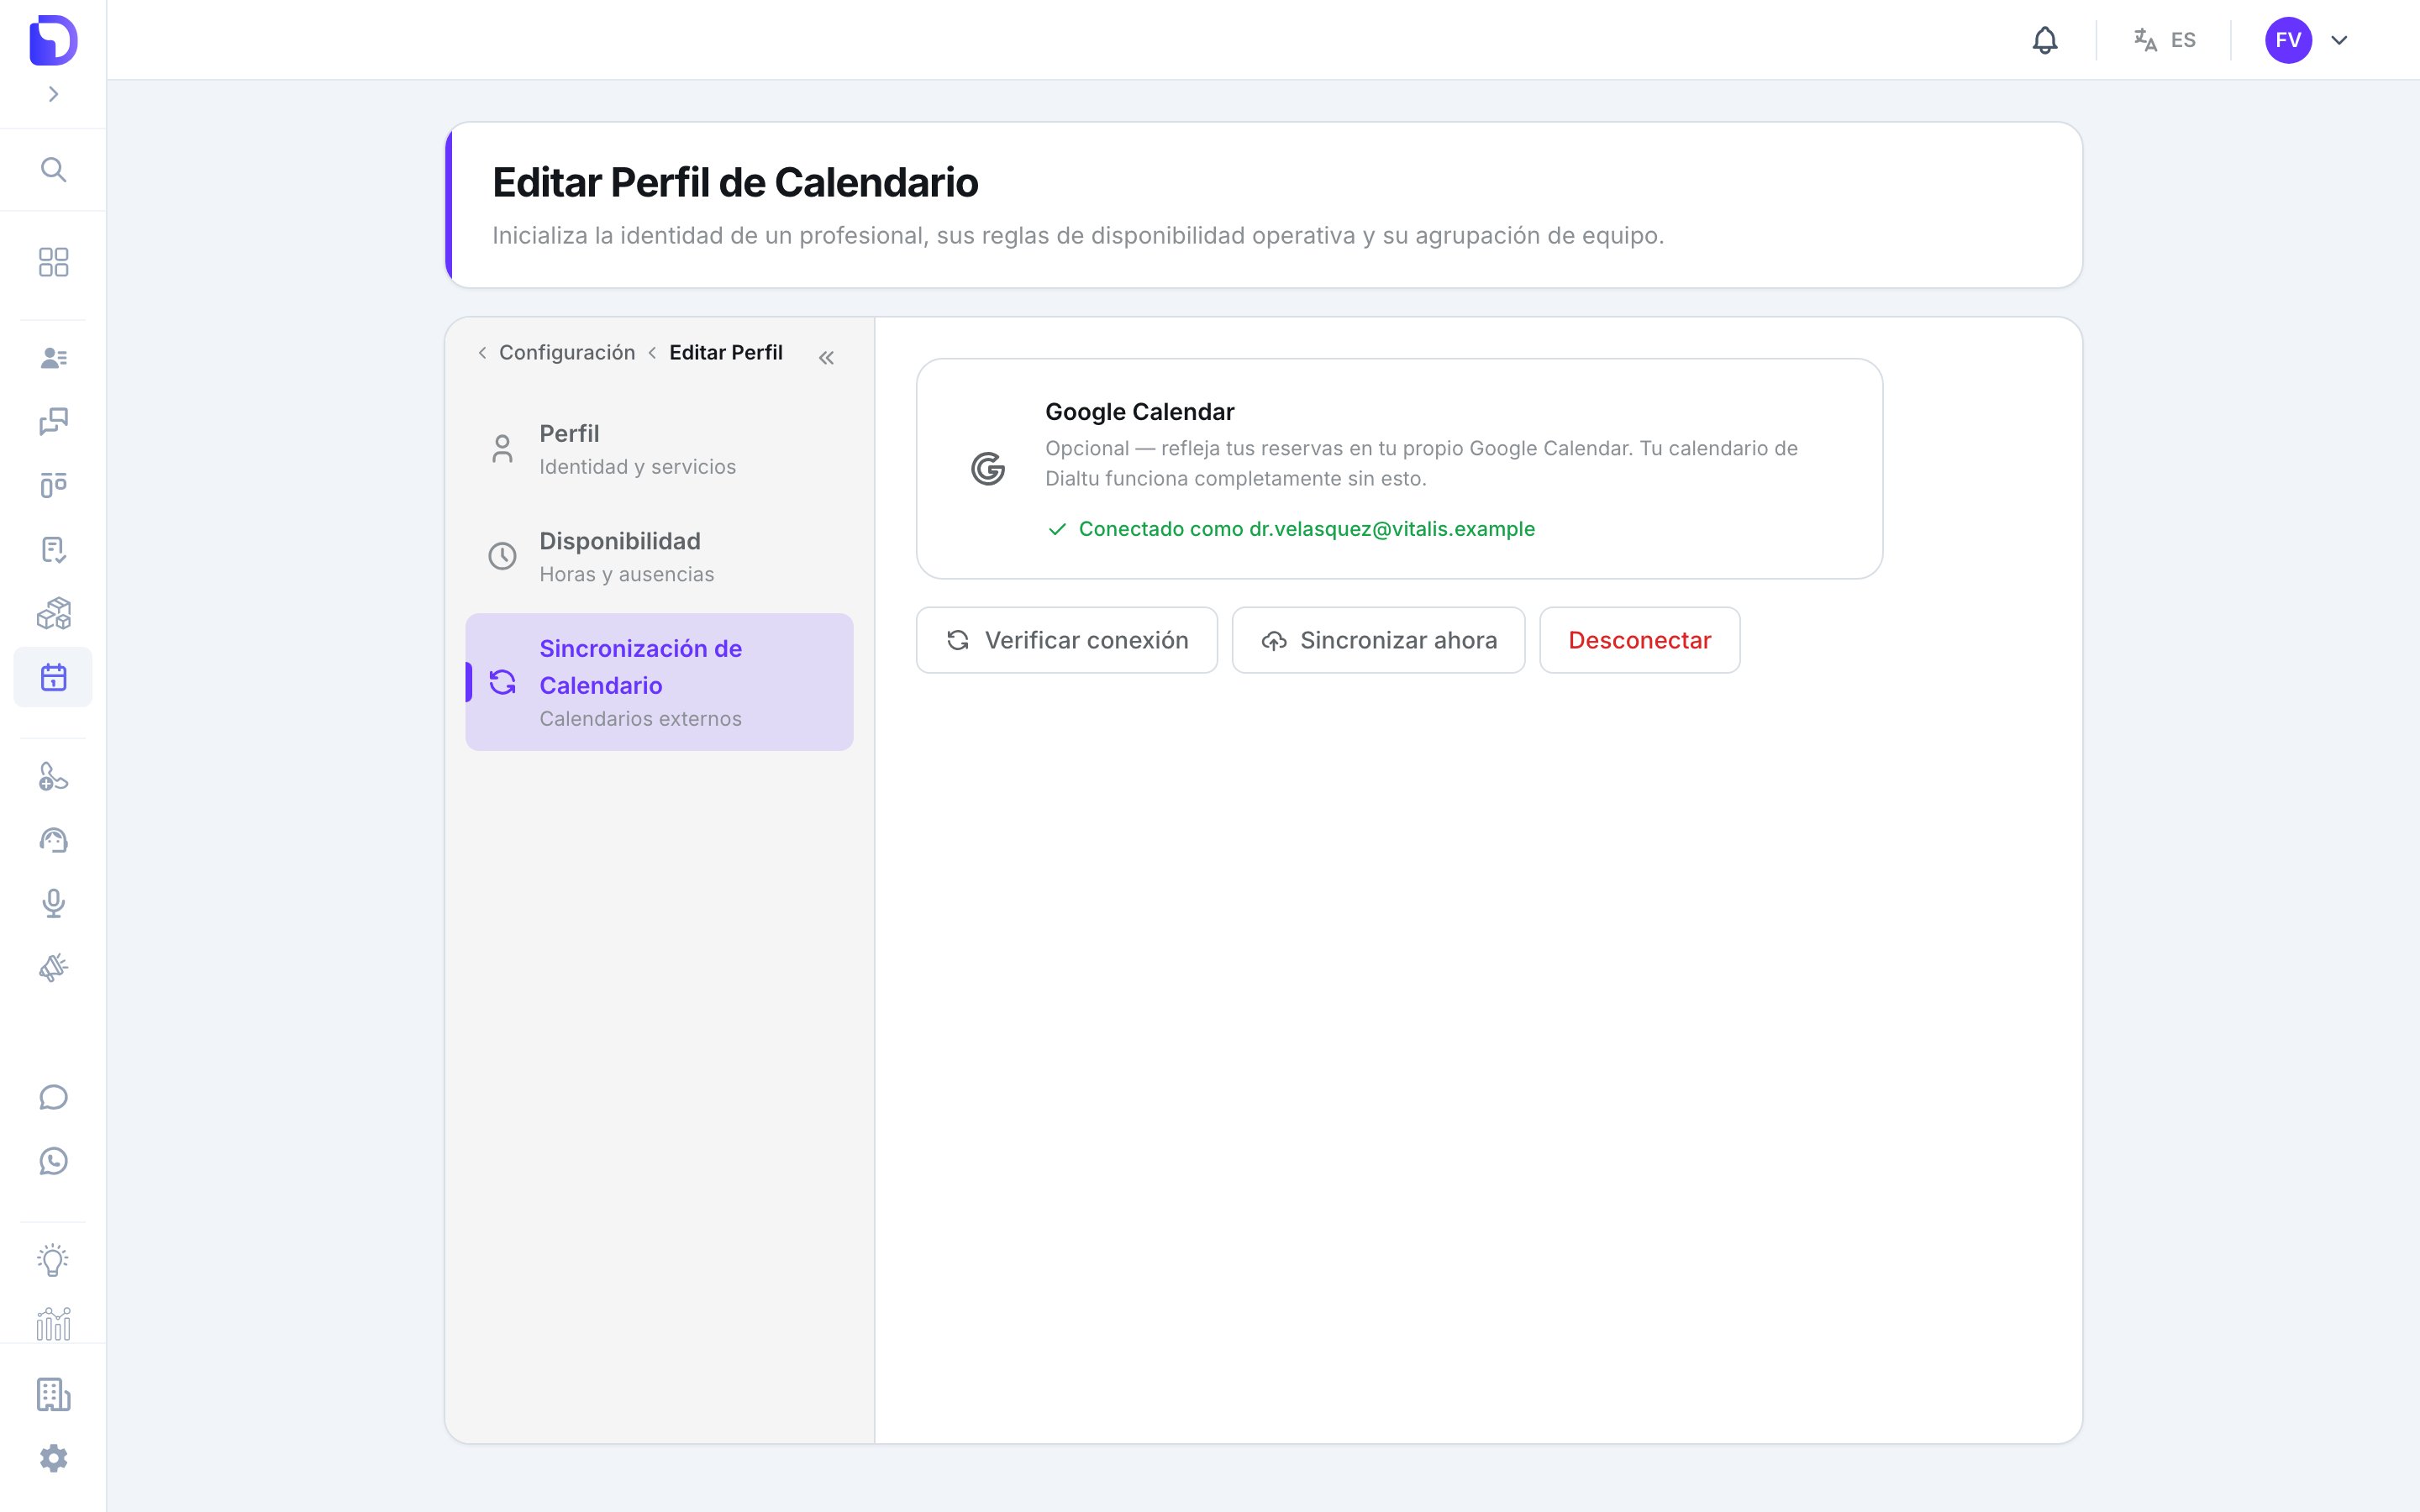Select the calendar icon in sidebar
The width and height of the screenshot is (2420, 1512).
53,677
